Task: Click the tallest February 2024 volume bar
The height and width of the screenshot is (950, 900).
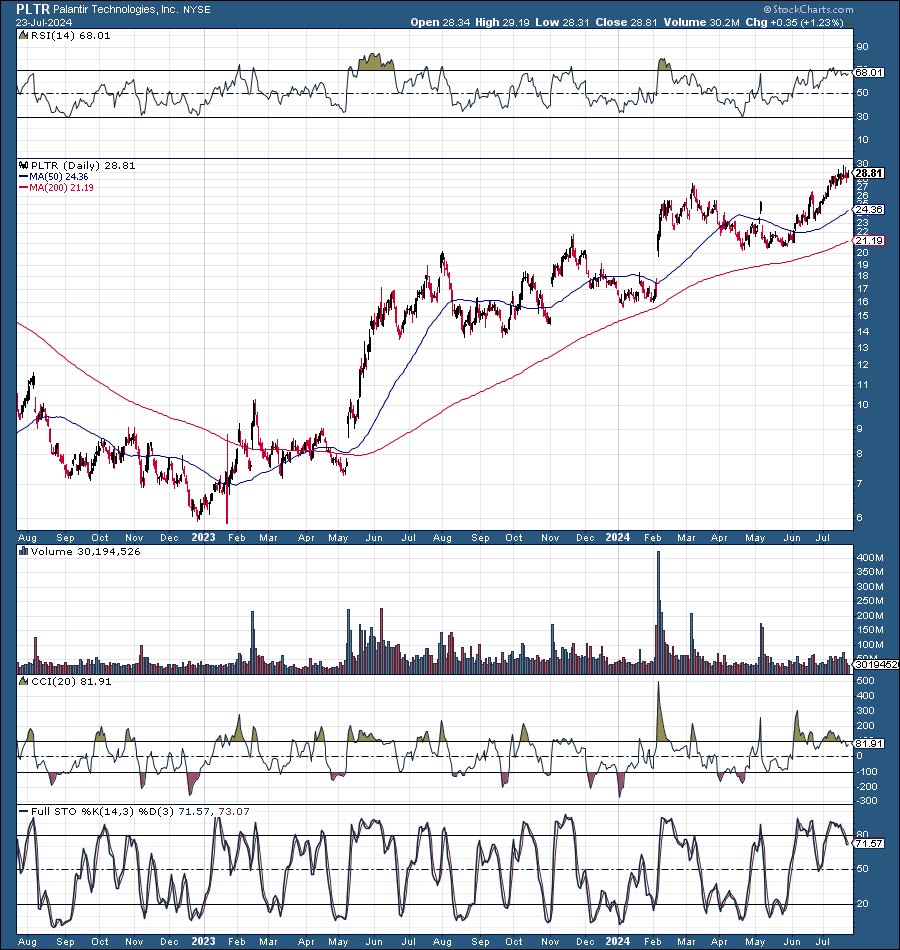Action: [x=659, y=612]
